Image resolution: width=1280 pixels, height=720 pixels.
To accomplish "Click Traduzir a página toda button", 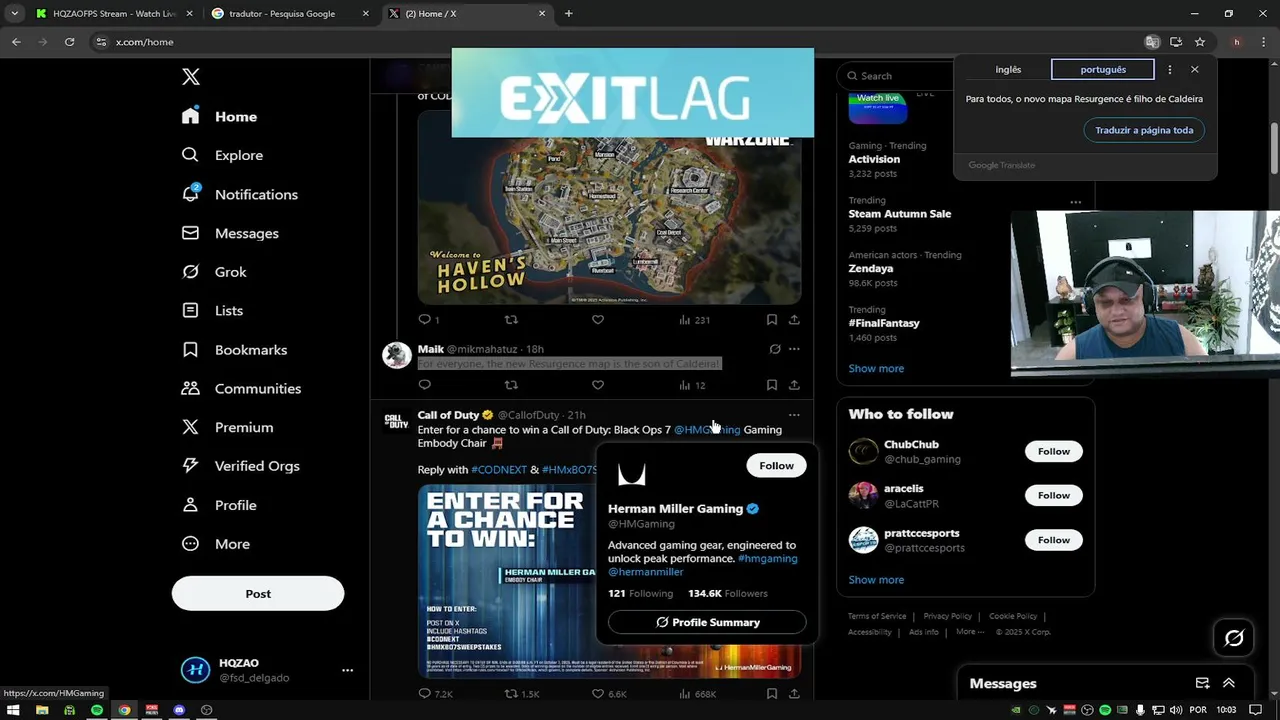I will click(x=1144, y=130).
